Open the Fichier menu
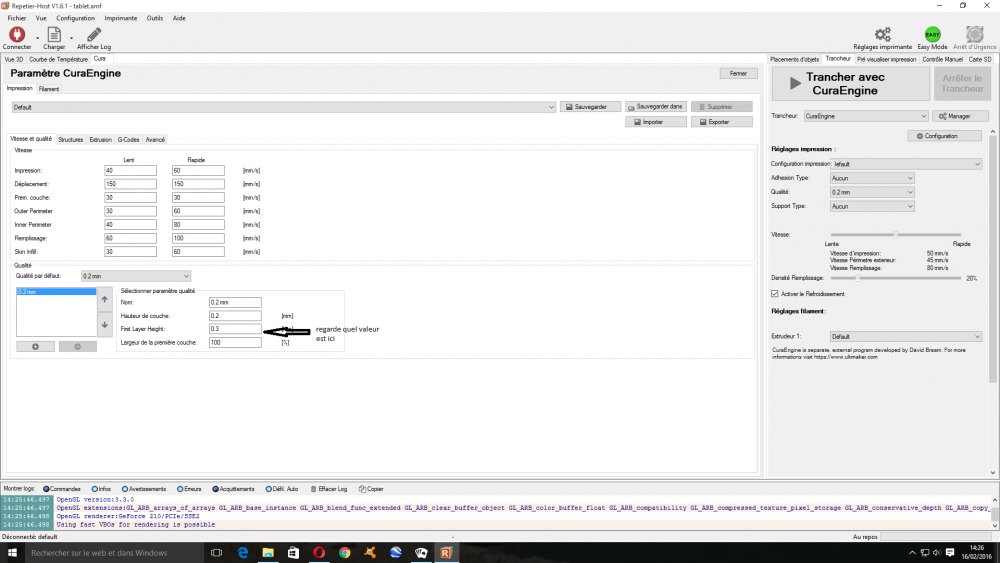1000x563 pixels. (x=17, y=18)
